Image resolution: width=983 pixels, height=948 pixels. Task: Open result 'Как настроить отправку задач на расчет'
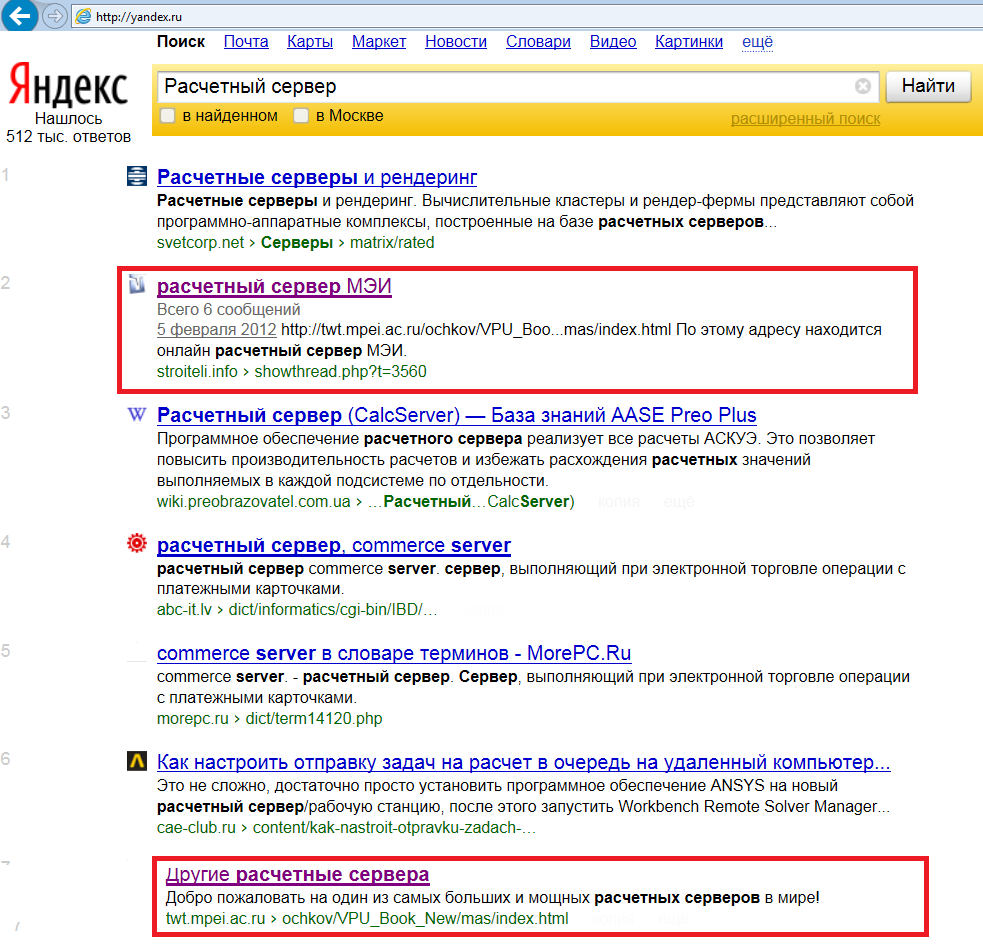click(523, 762)
